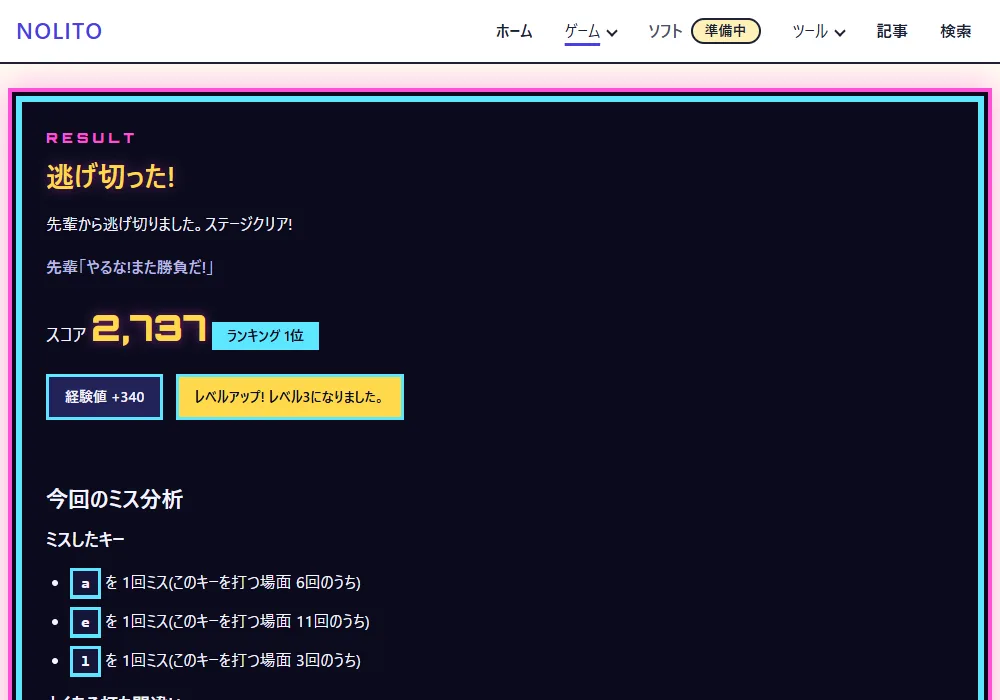Click the score value 2,737
Image resolution: width=1000 pixels, height=700 pixels.
point(149,329)
